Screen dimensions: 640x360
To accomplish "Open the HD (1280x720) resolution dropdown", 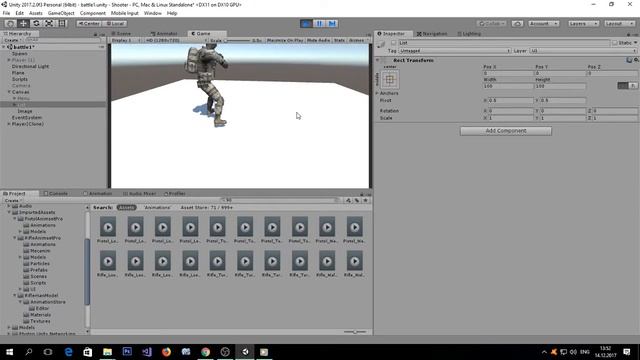I will pyautogui.click(x=176, y=40).
